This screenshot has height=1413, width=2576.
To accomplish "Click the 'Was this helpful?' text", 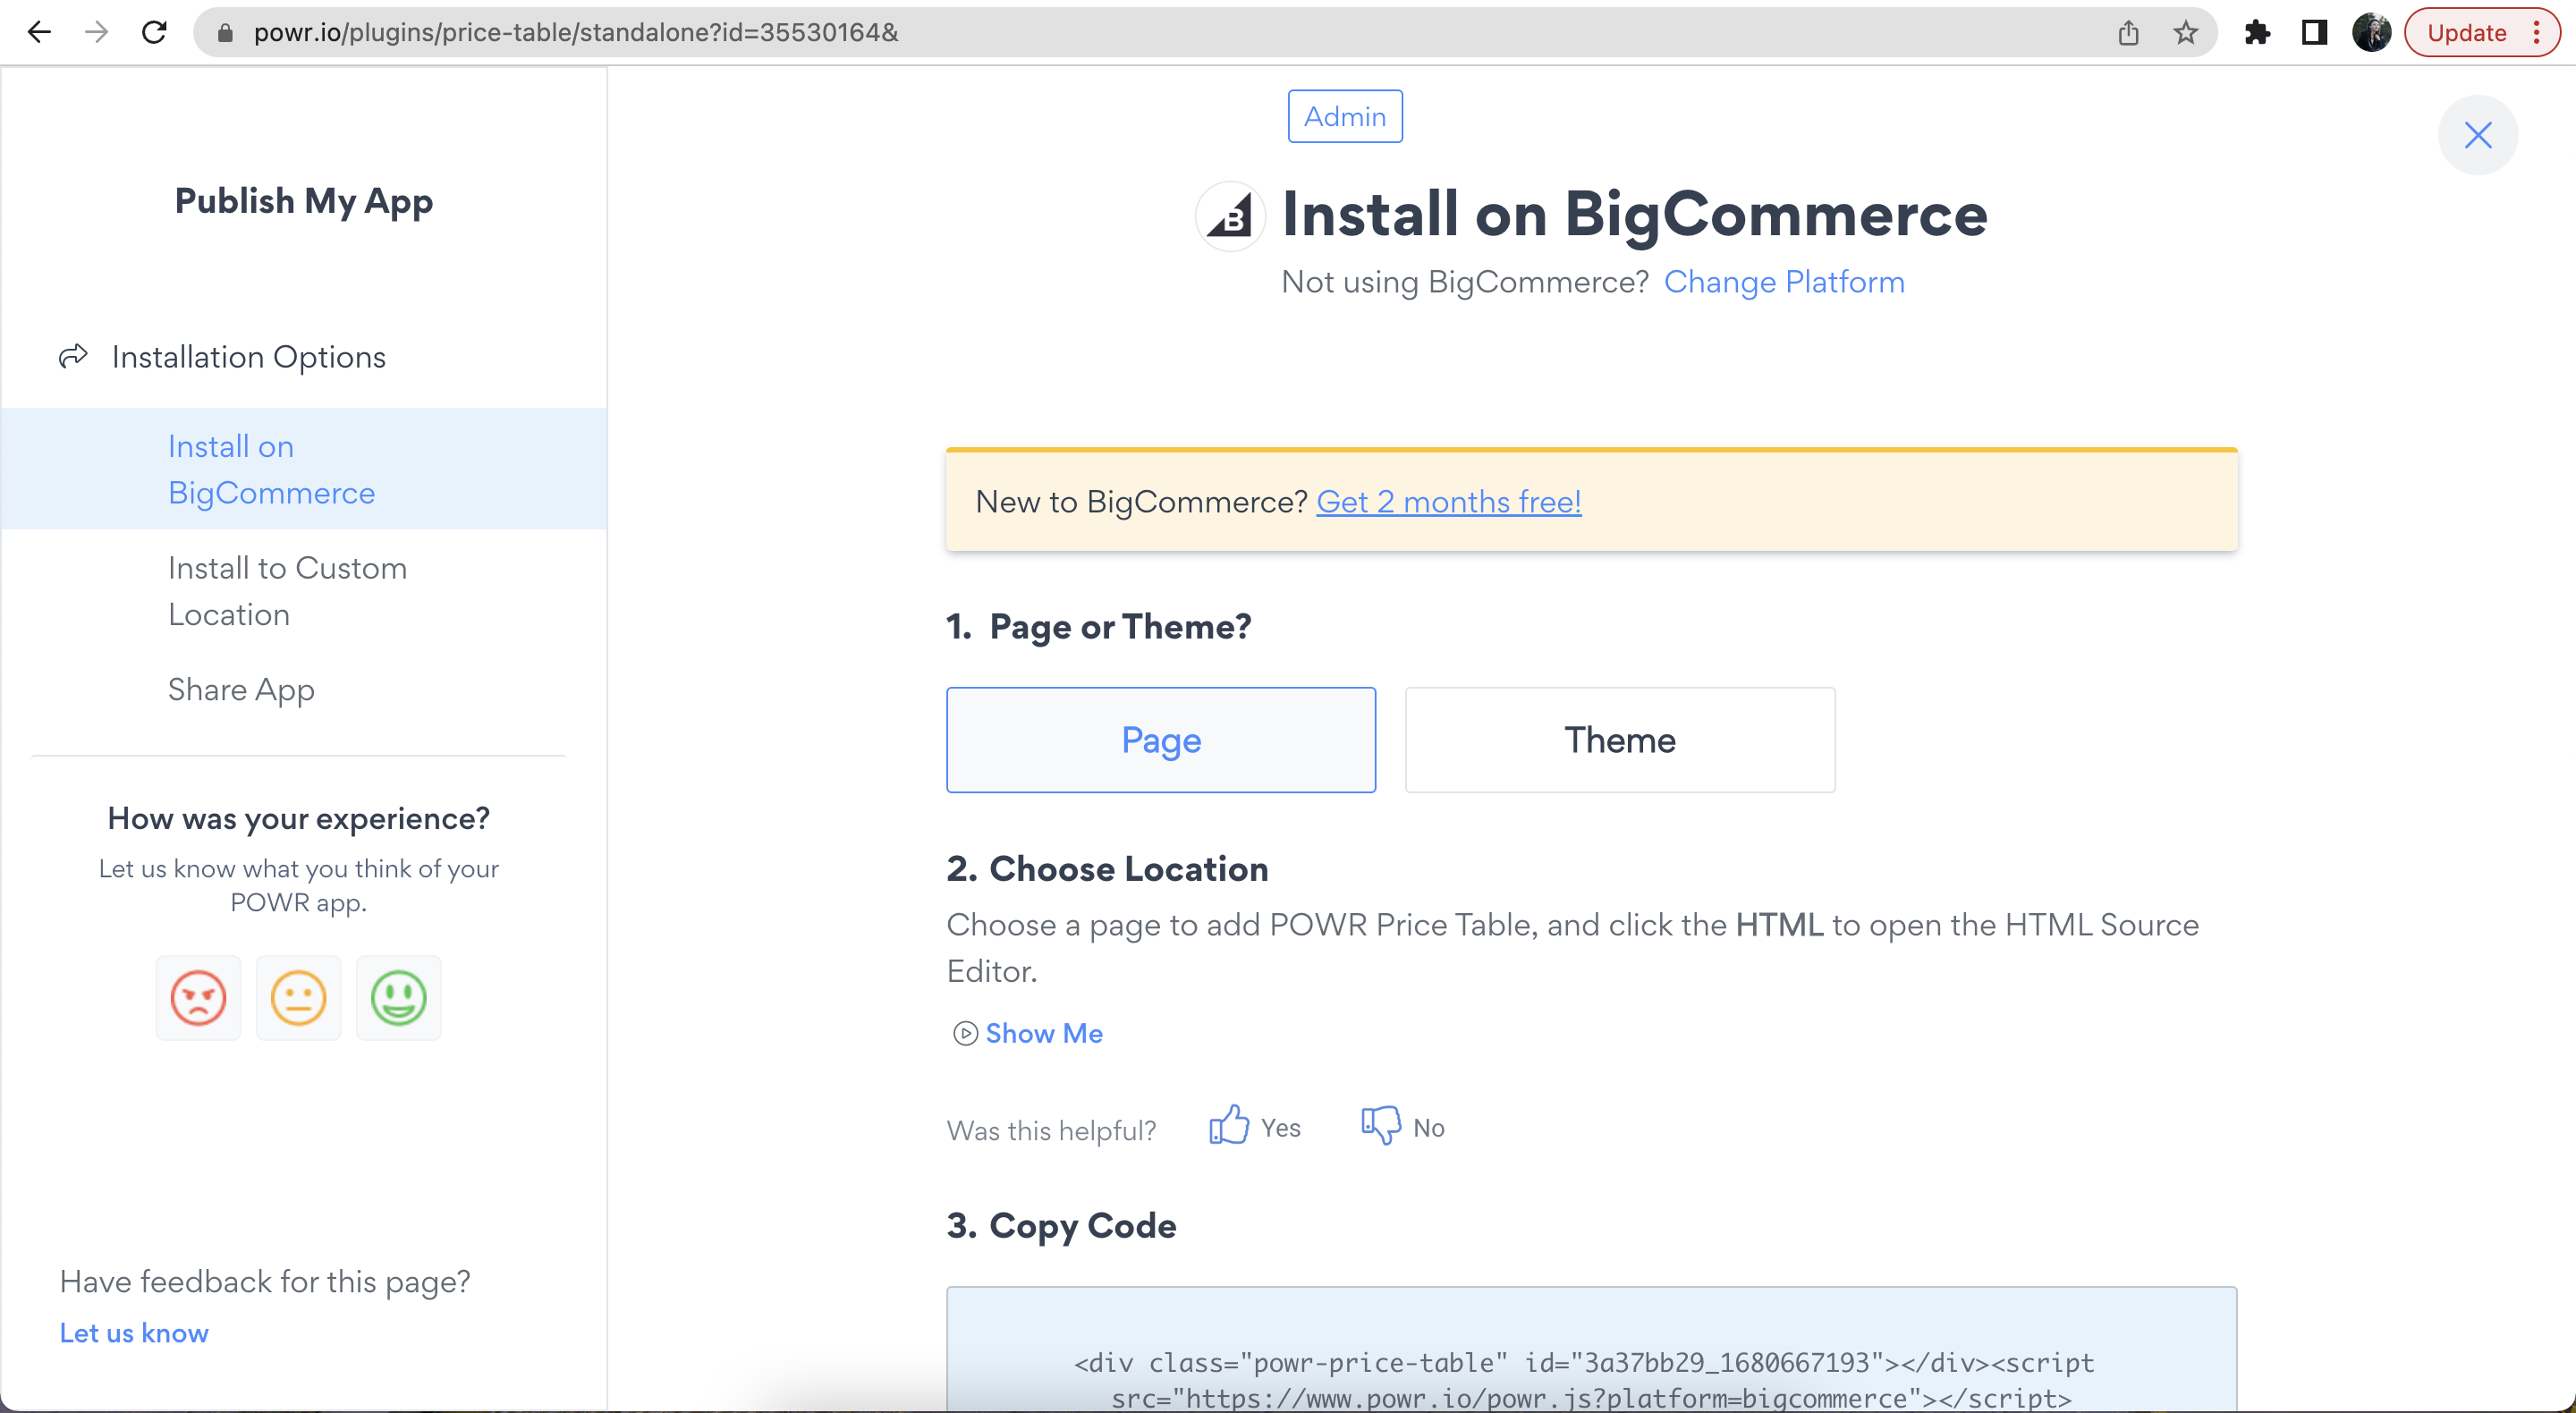I will (x=1051, y=1130).
